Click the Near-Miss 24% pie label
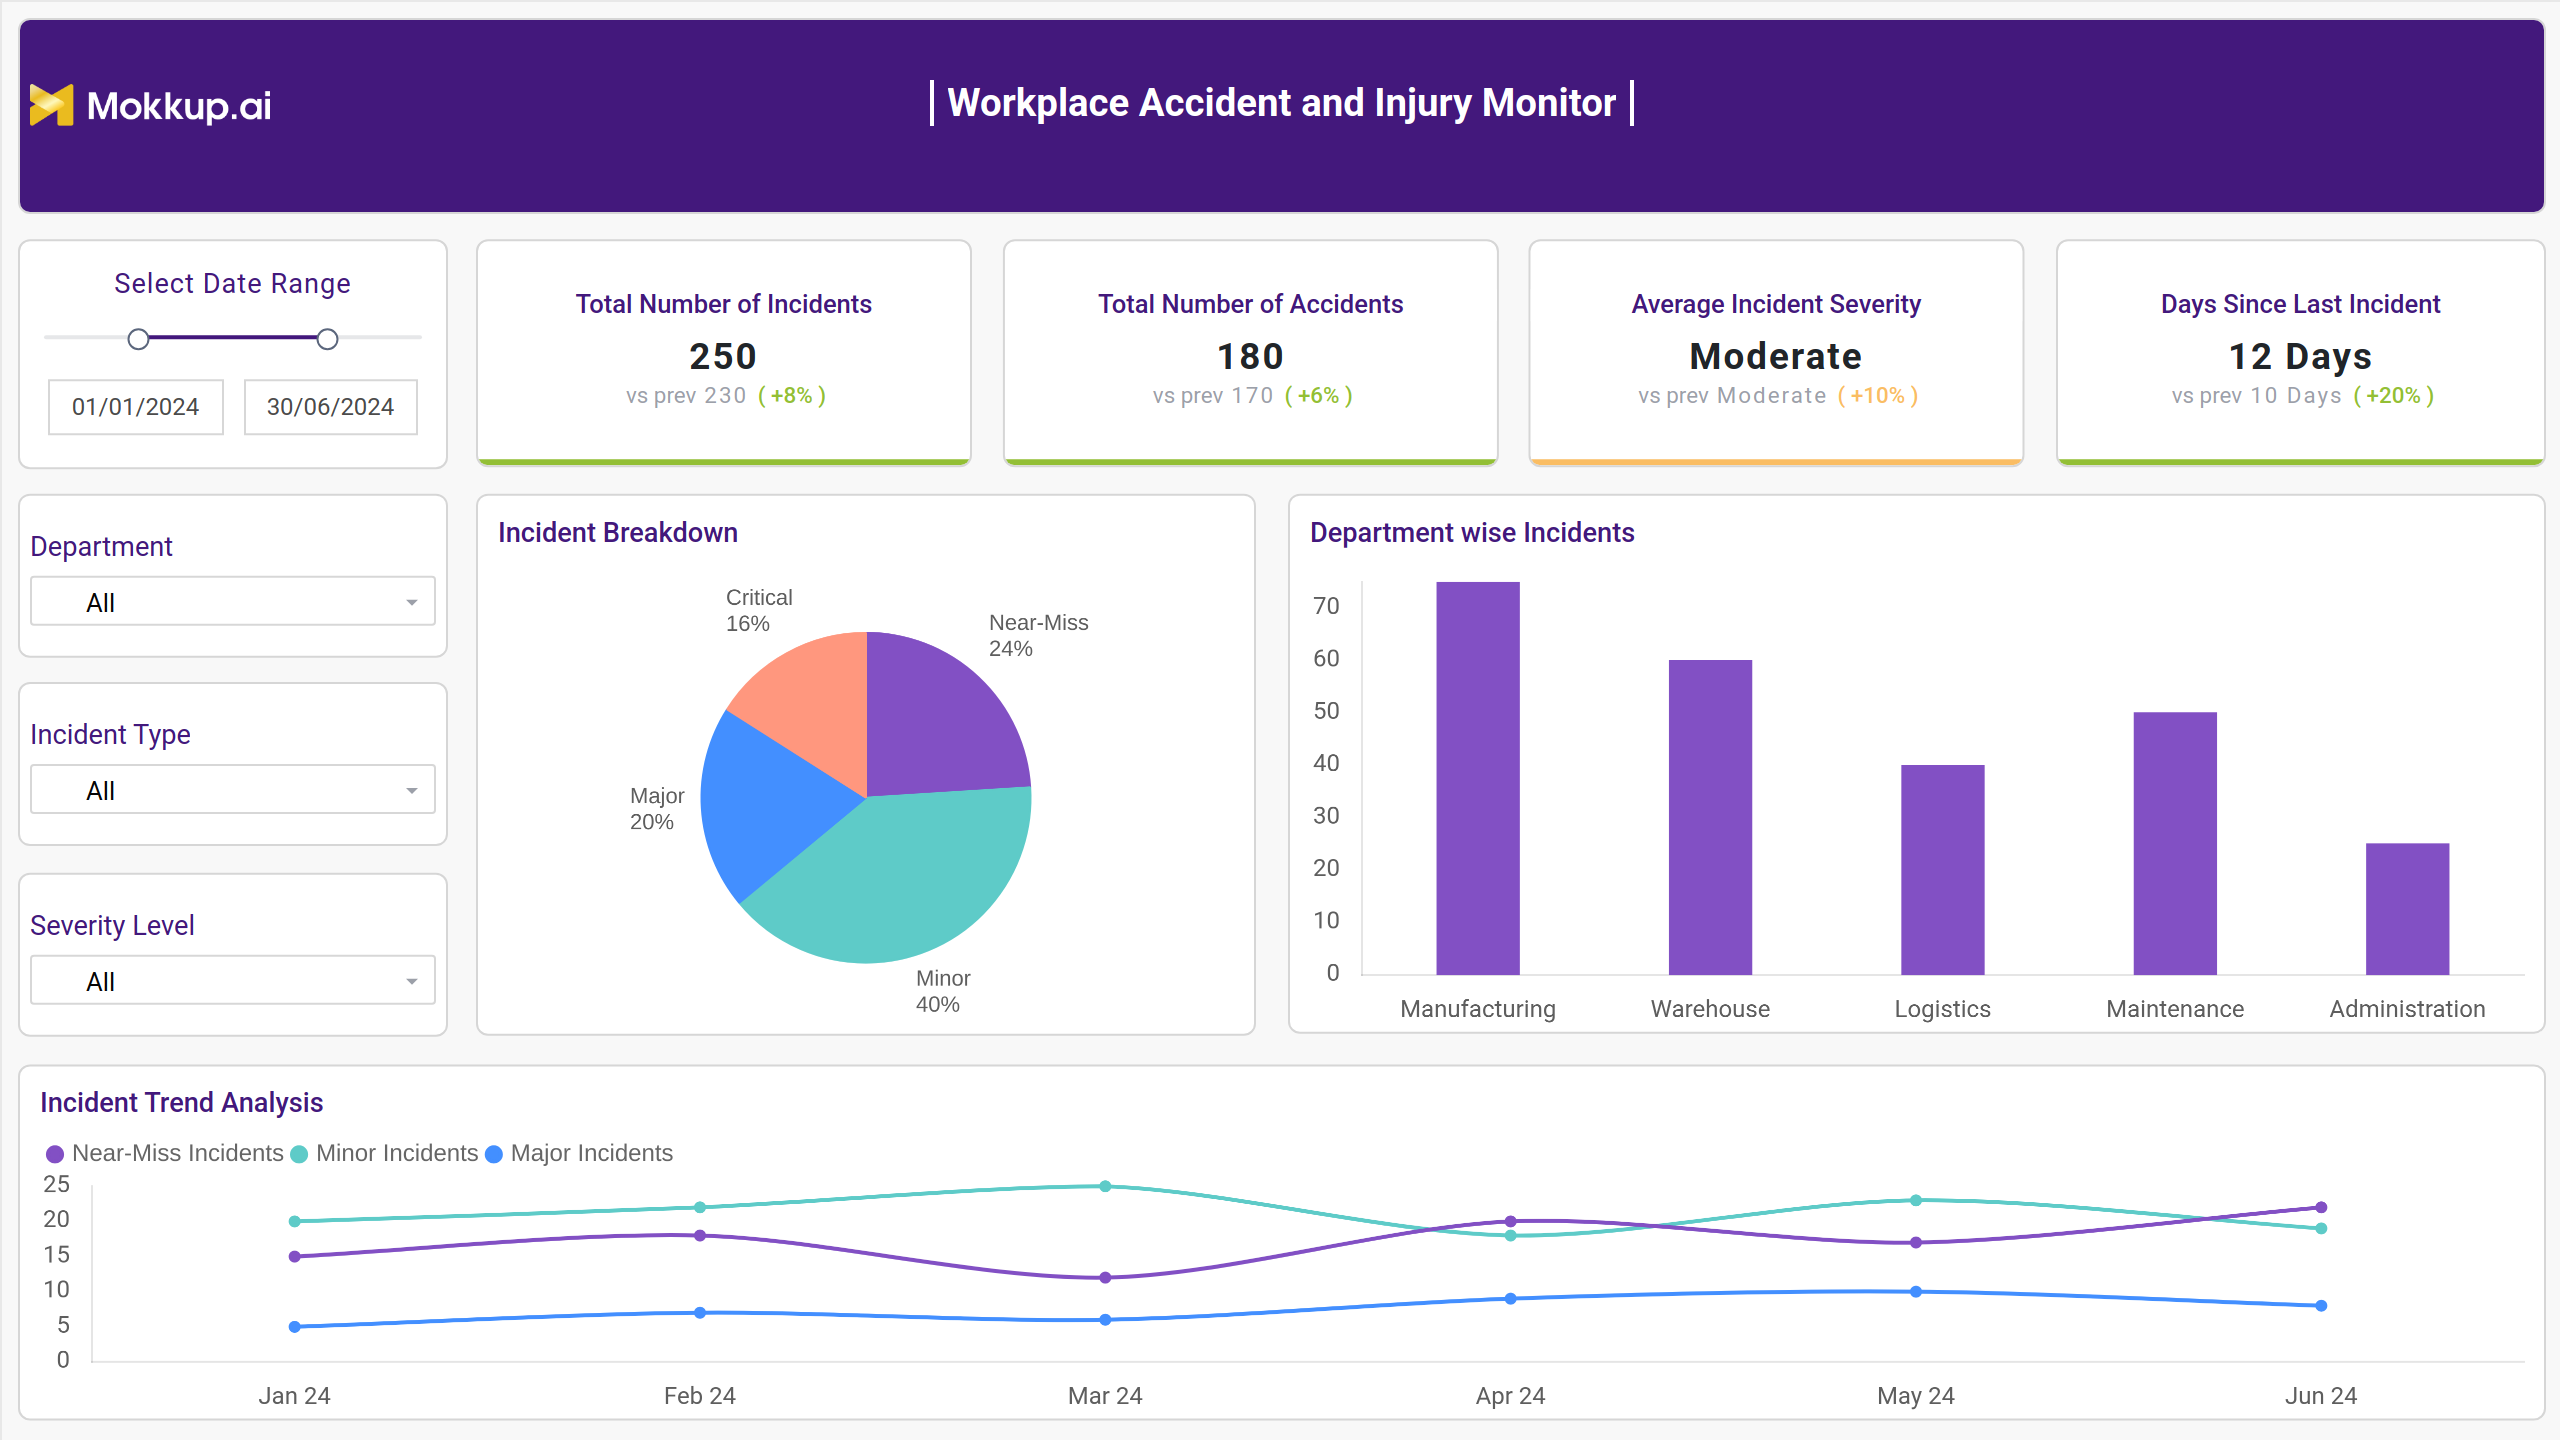 [x=1038, y=635]
